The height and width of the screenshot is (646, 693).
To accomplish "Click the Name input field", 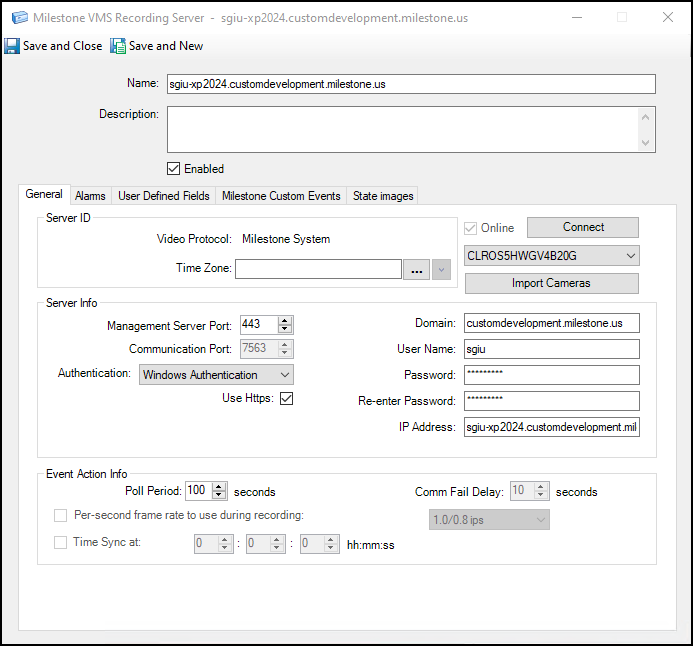I will point(411,84).
